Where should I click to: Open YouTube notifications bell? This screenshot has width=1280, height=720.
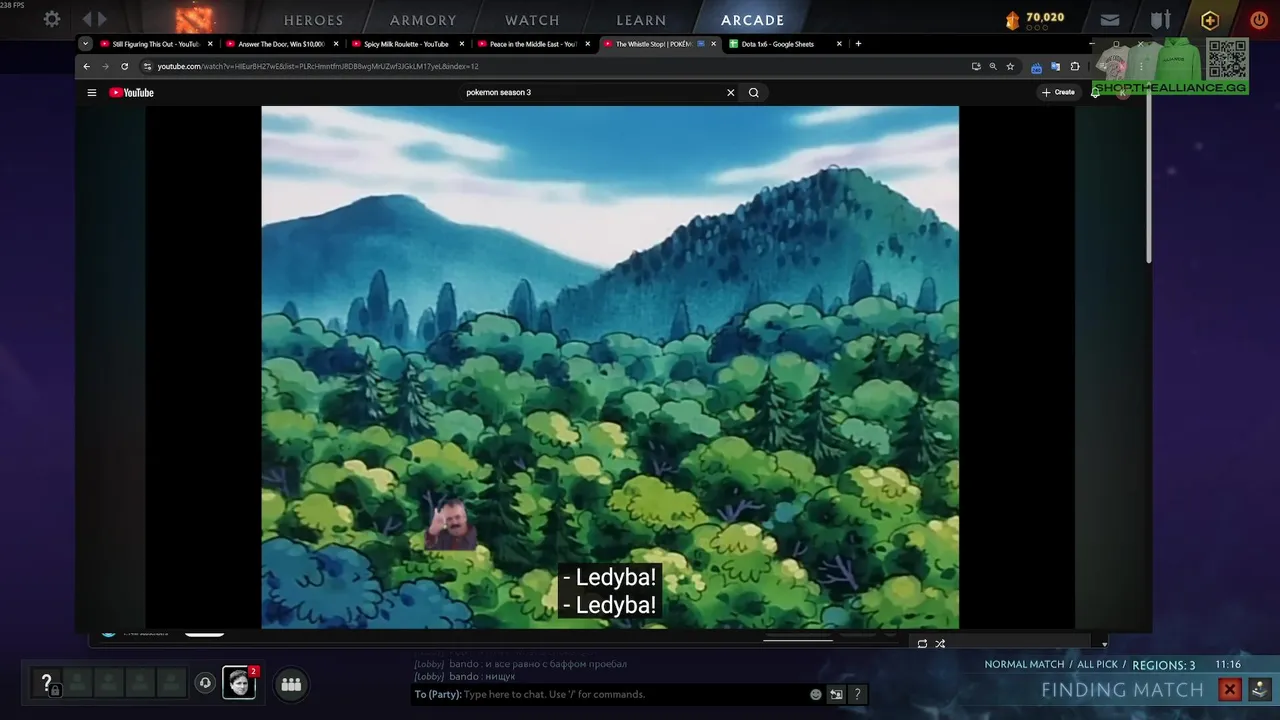click(x=1096, y=92)
